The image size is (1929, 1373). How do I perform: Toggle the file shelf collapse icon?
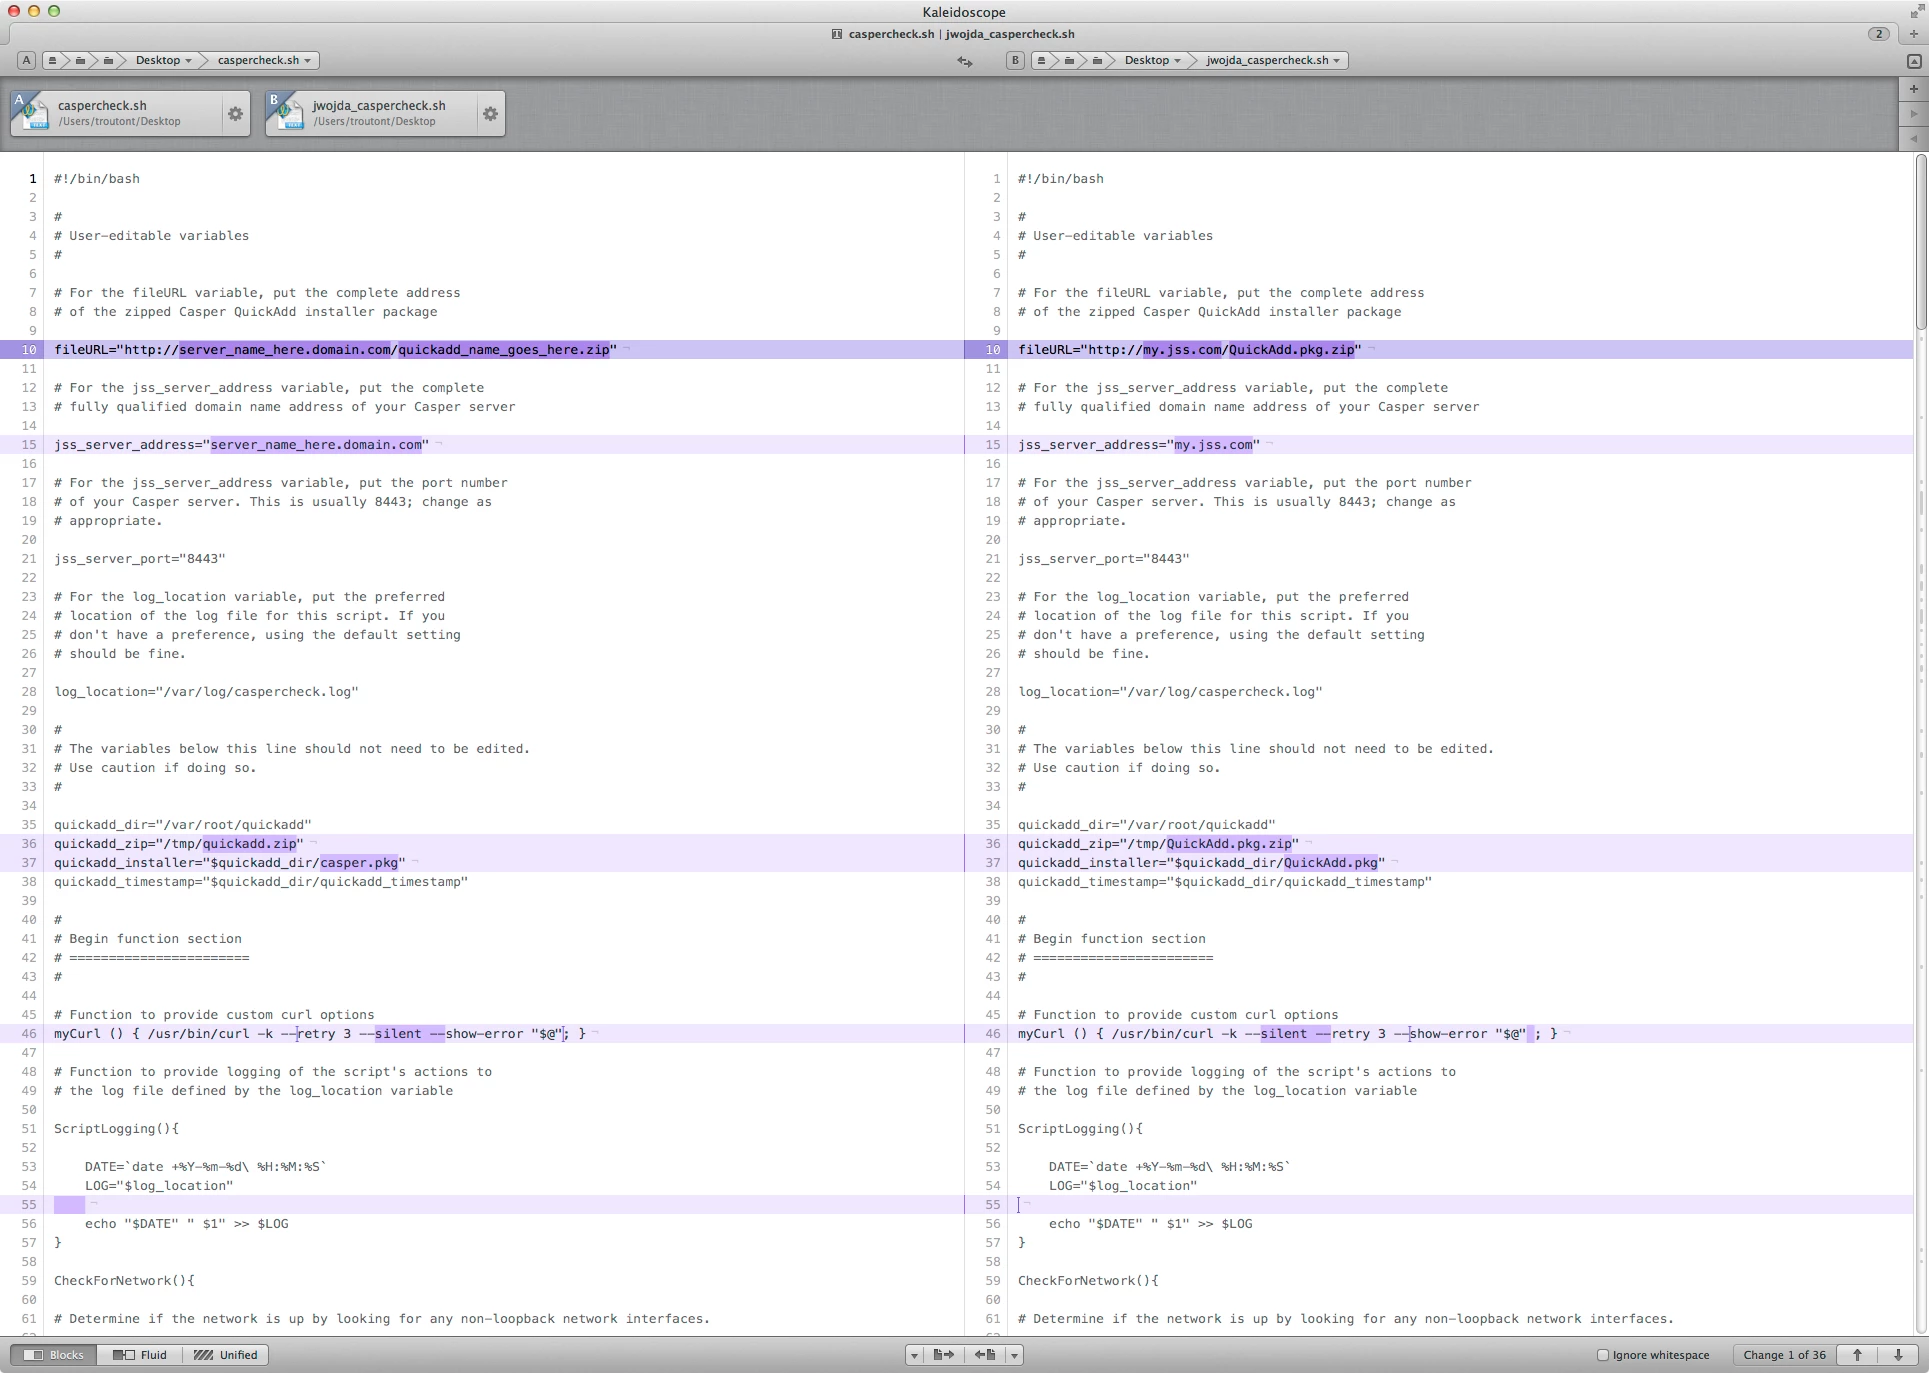(x=1913, y=61)
